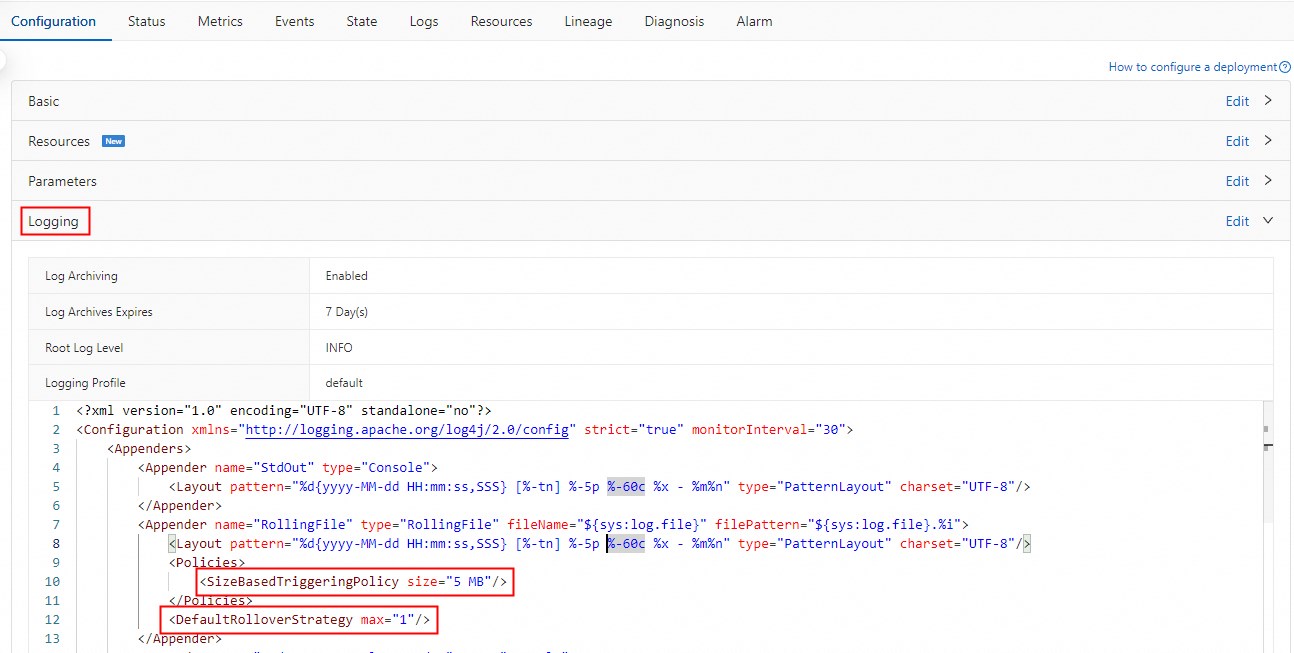Open the State tab
1294x653 pixels.
click(362, 21)
